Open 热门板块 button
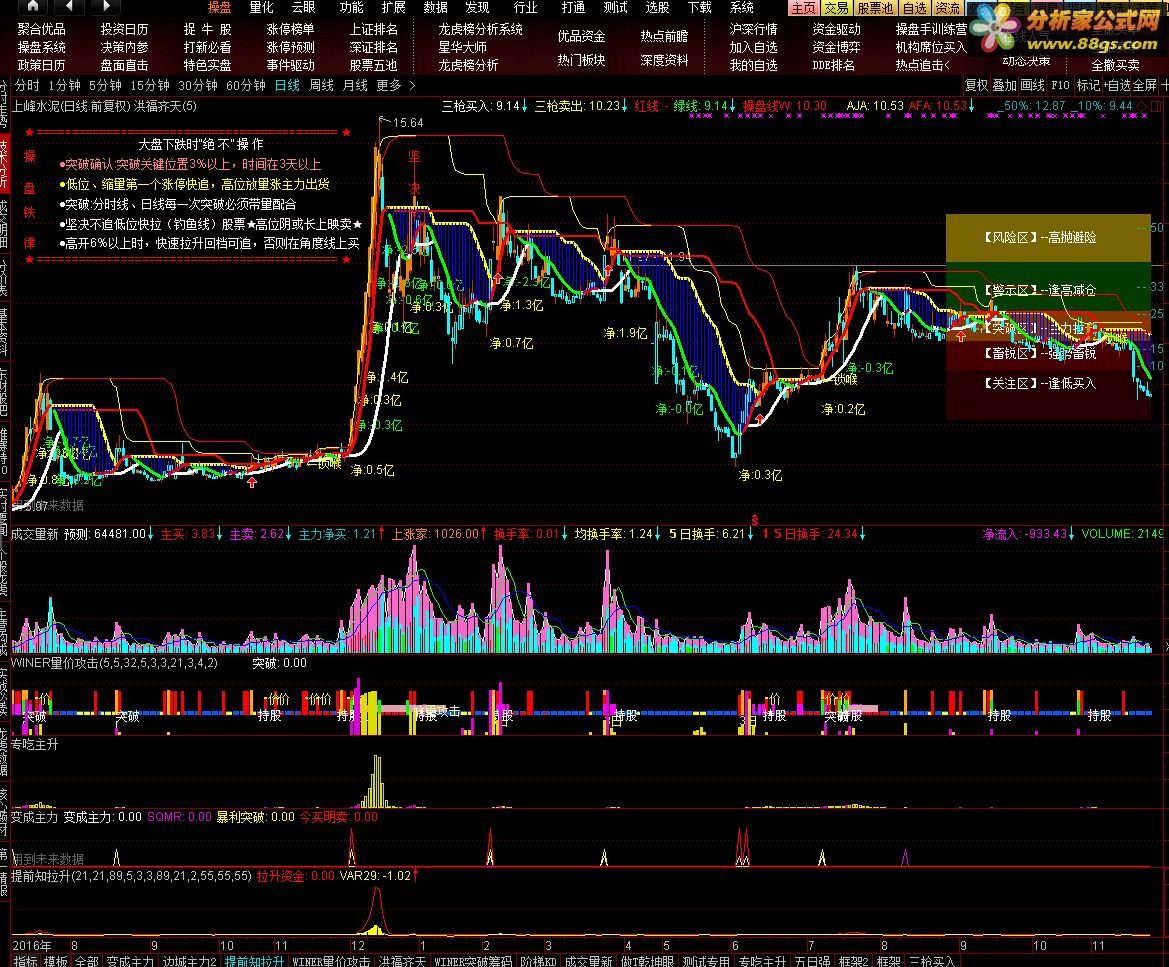This screenshot has width=1169, height=967. (581, 60)
